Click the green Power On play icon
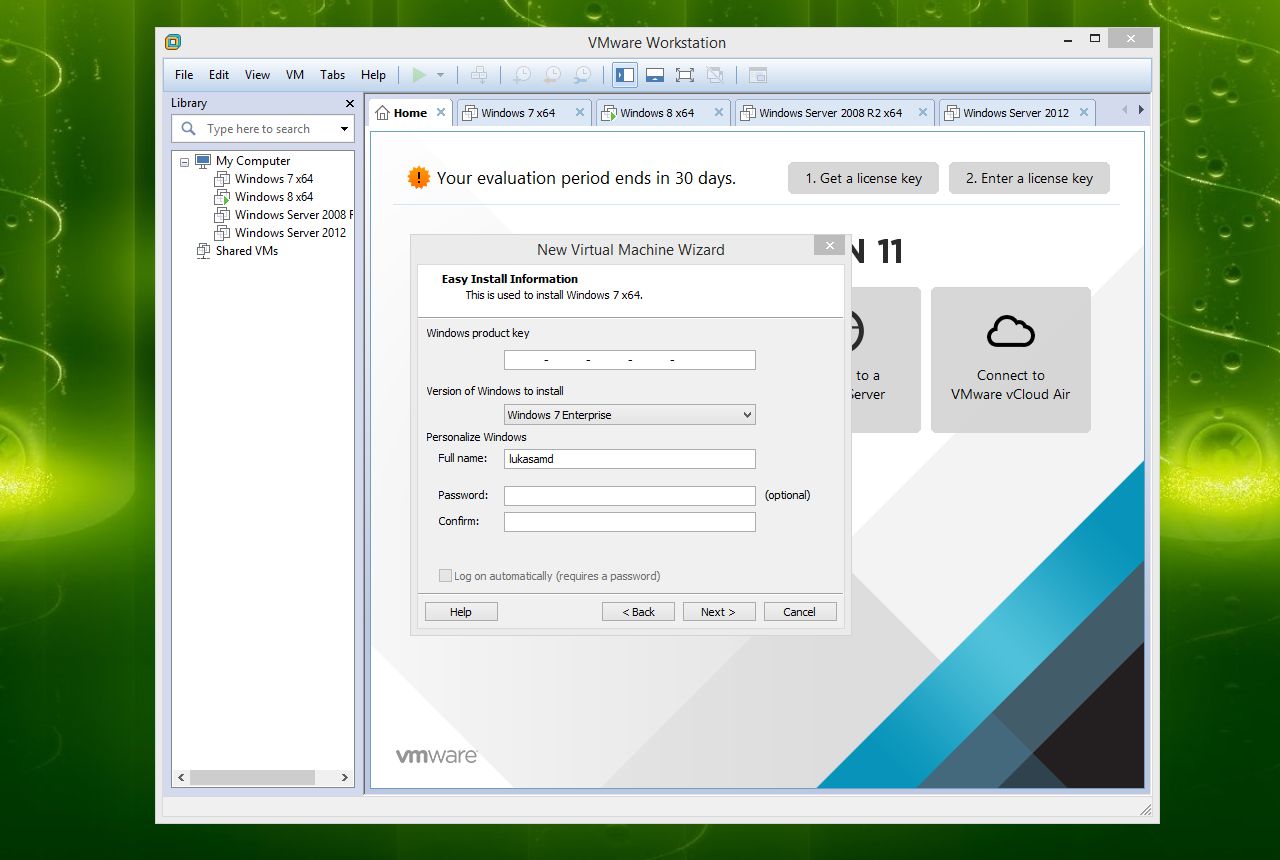 tap(419, 75)
